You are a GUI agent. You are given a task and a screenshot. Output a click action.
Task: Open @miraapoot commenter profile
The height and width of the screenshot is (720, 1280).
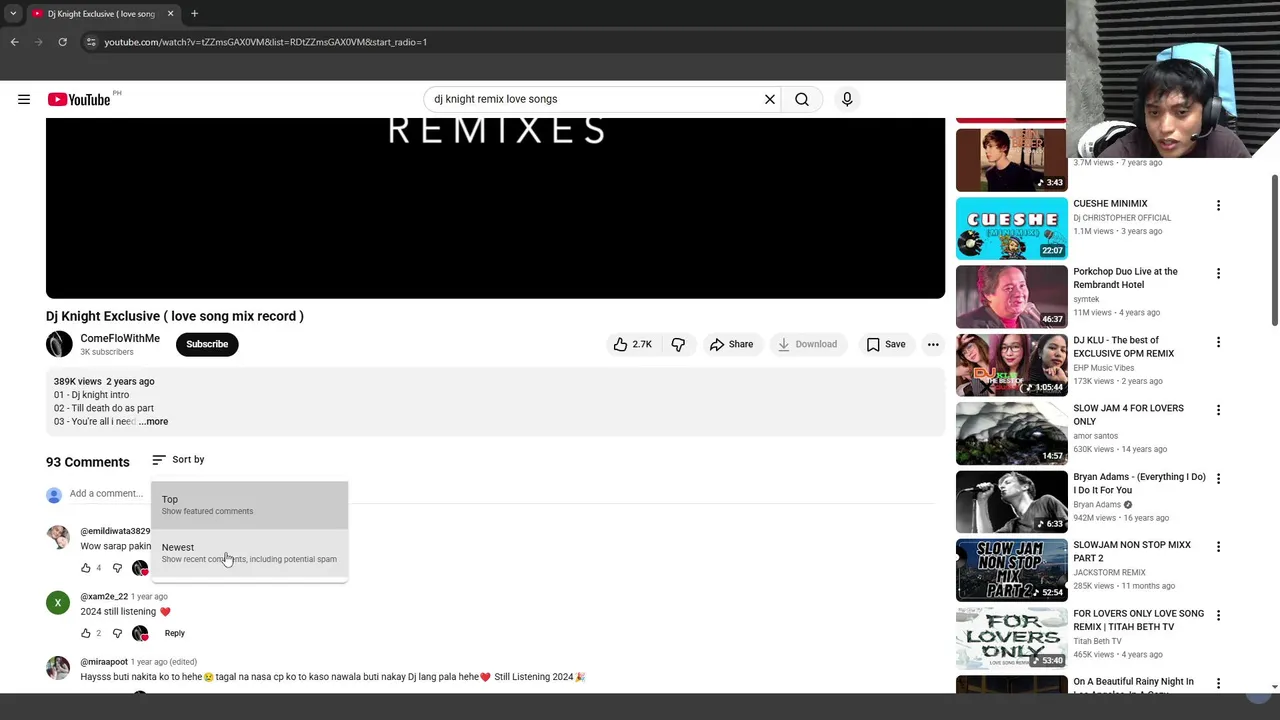point(104,662)
